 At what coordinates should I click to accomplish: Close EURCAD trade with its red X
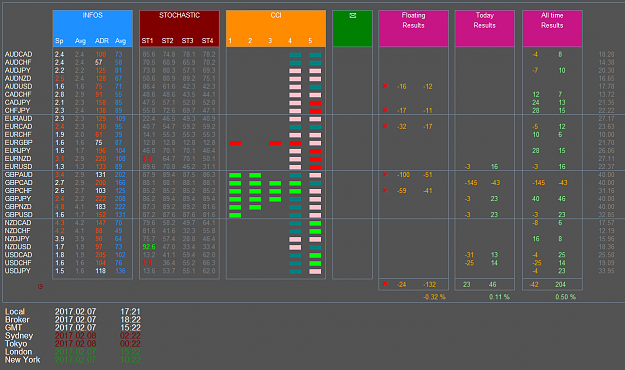pos(385,126)
